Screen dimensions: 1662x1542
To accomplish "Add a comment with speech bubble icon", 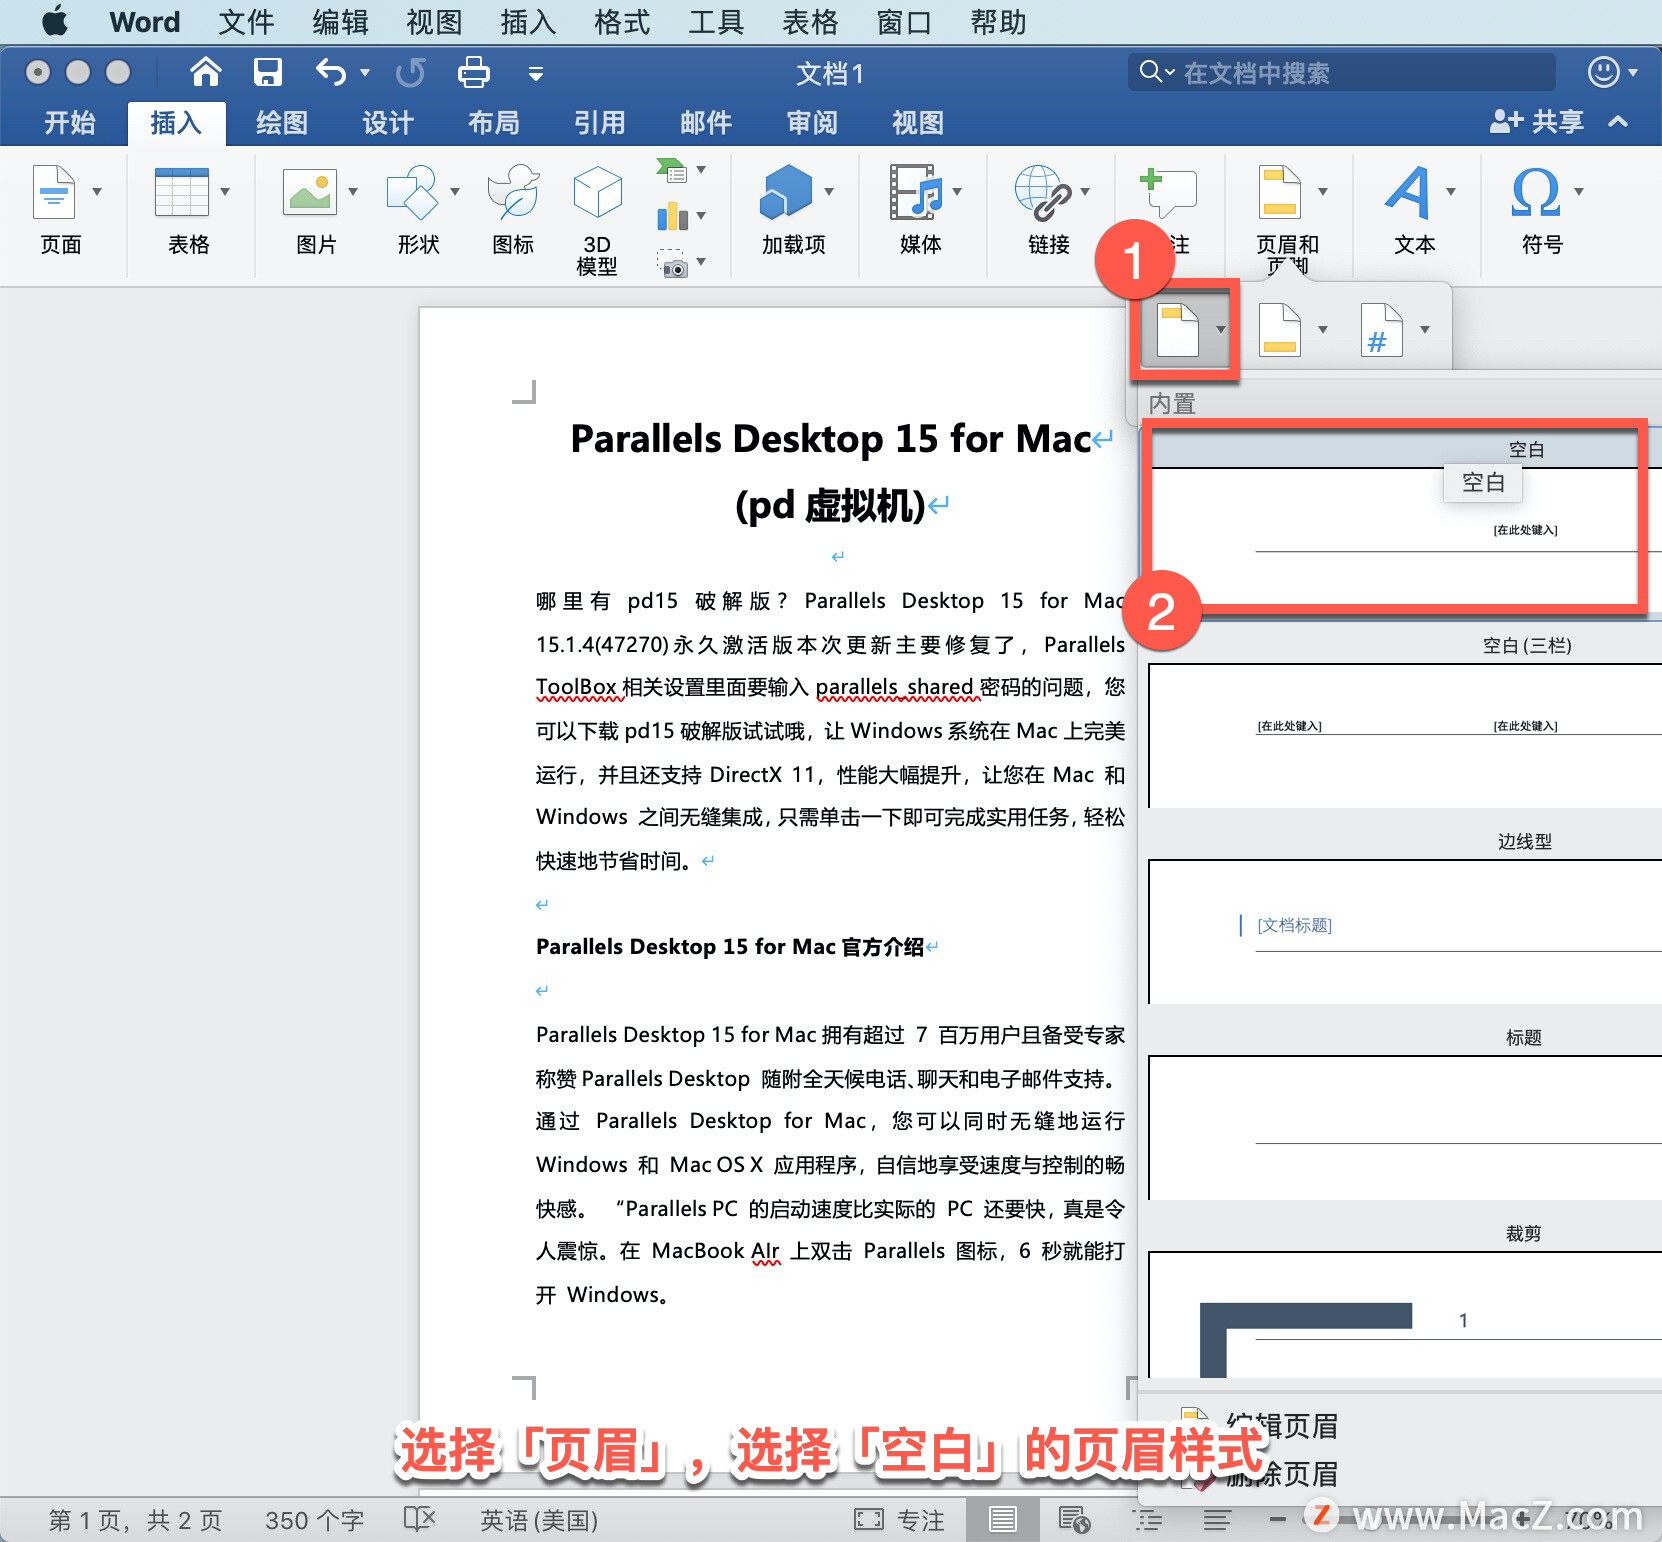I will point(1168,192).
